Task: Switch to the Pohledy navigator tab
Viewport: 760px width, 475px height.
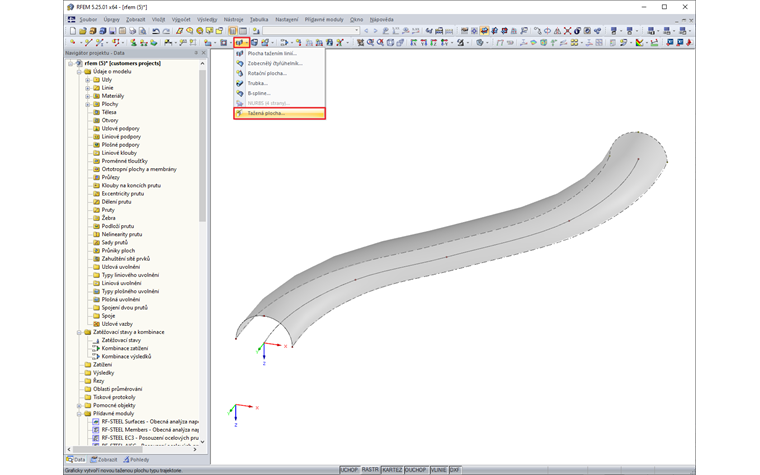Action: (137, 460)
